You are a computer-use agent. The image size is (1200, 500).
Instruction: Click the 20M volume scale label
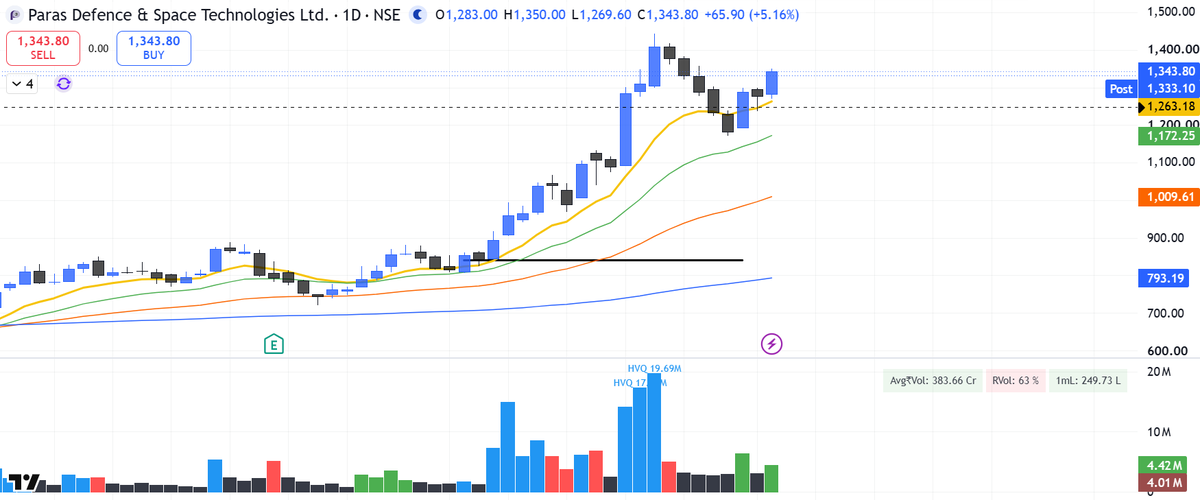point(1160,372)
